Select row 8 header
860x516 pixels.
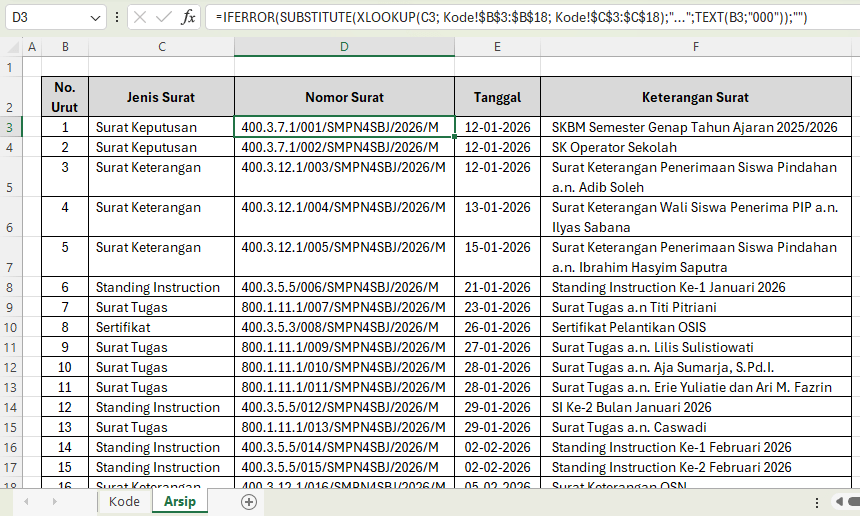click(10, 287)
